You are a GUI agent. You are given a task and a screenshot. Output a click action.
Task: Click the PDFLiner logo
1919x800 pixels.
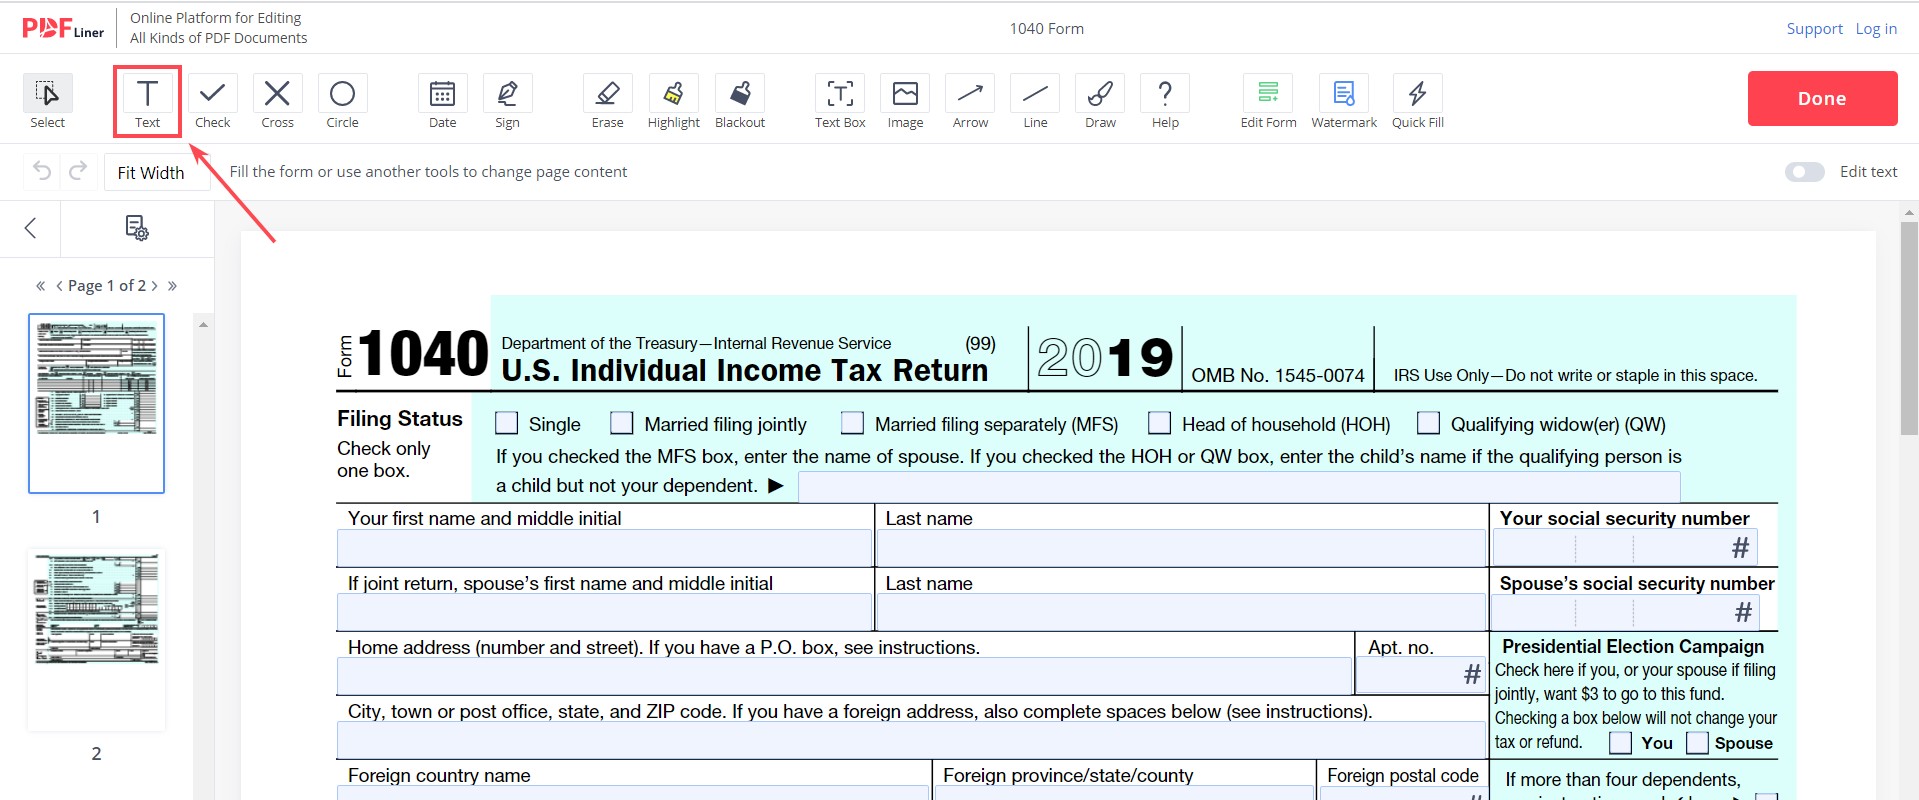click(62, 28)
